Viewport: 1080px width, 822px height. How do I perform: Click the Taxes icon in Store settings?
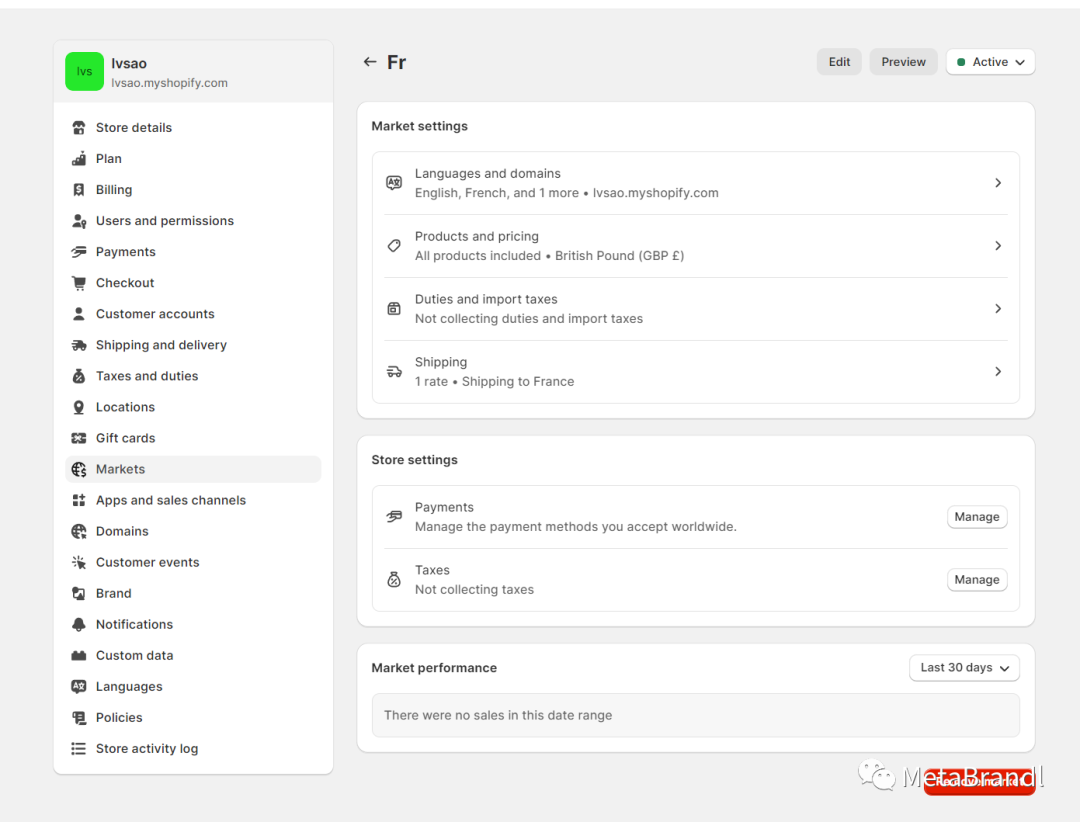coord(394,579)
